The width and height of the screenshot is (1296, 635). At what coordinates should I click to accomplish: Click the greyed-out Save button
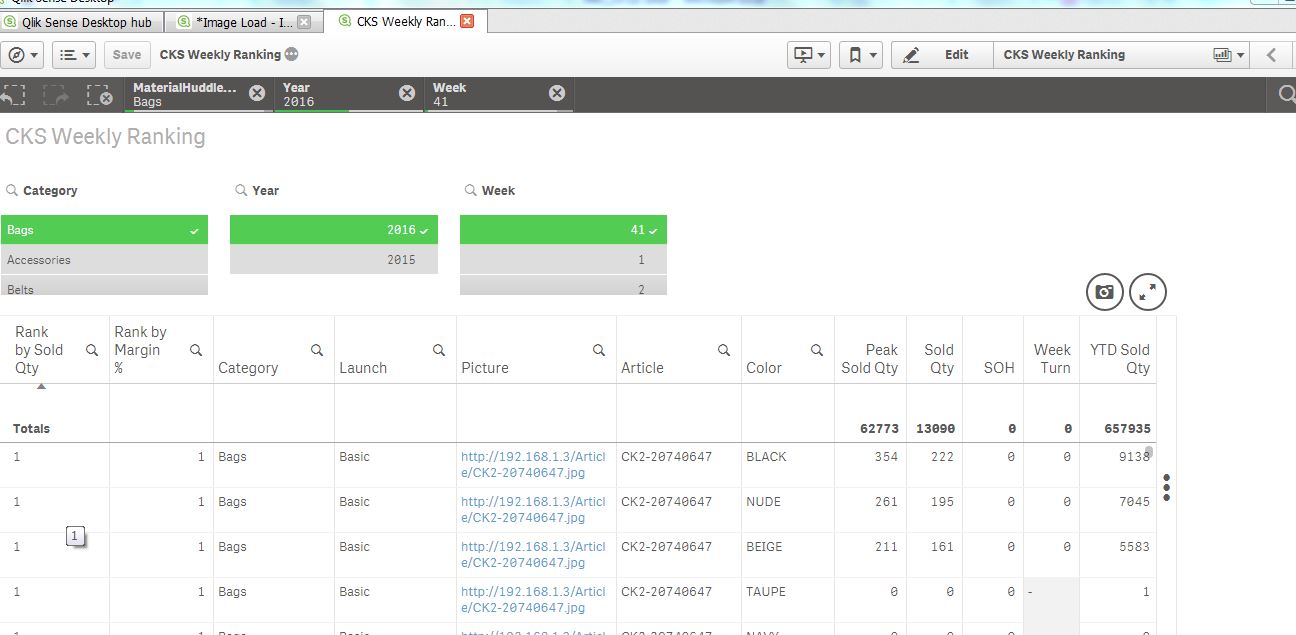click(x=127, y=55)
